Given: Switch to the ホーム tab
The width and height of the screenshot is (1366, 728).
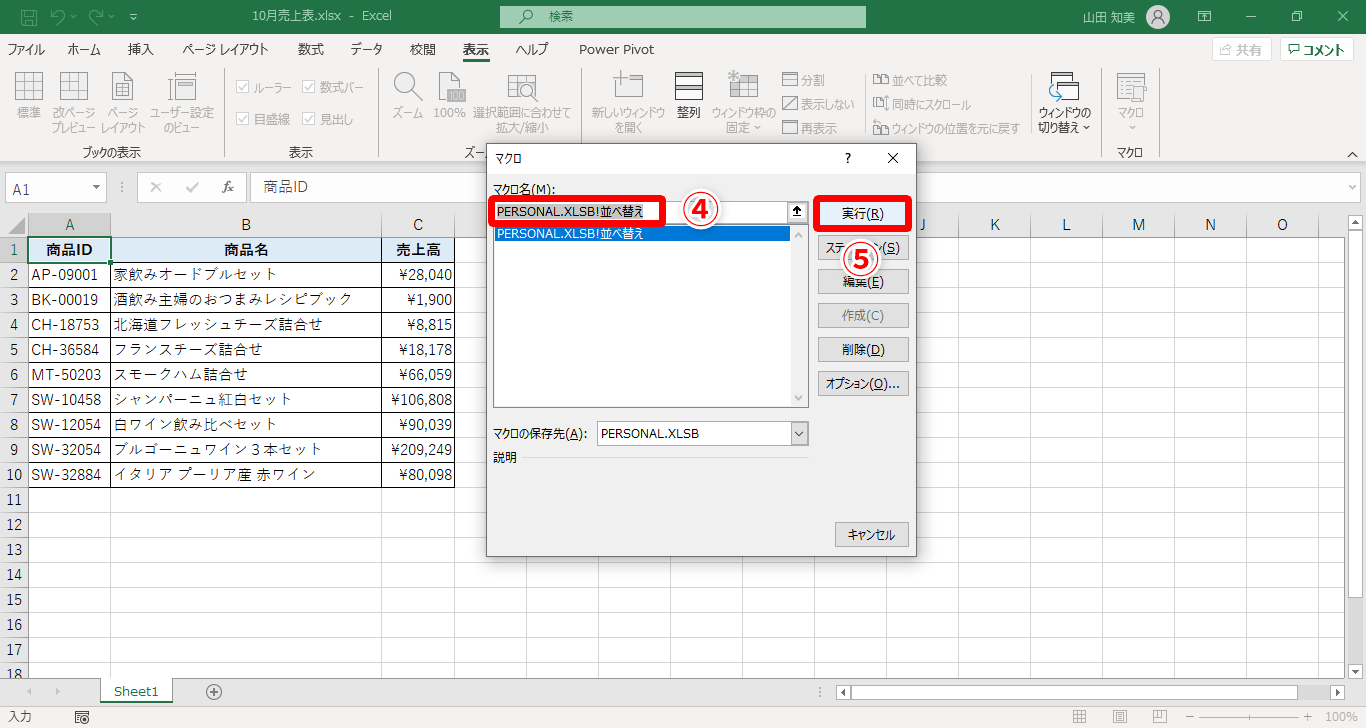Looking at the screenshot, I should tap(84, 49).
